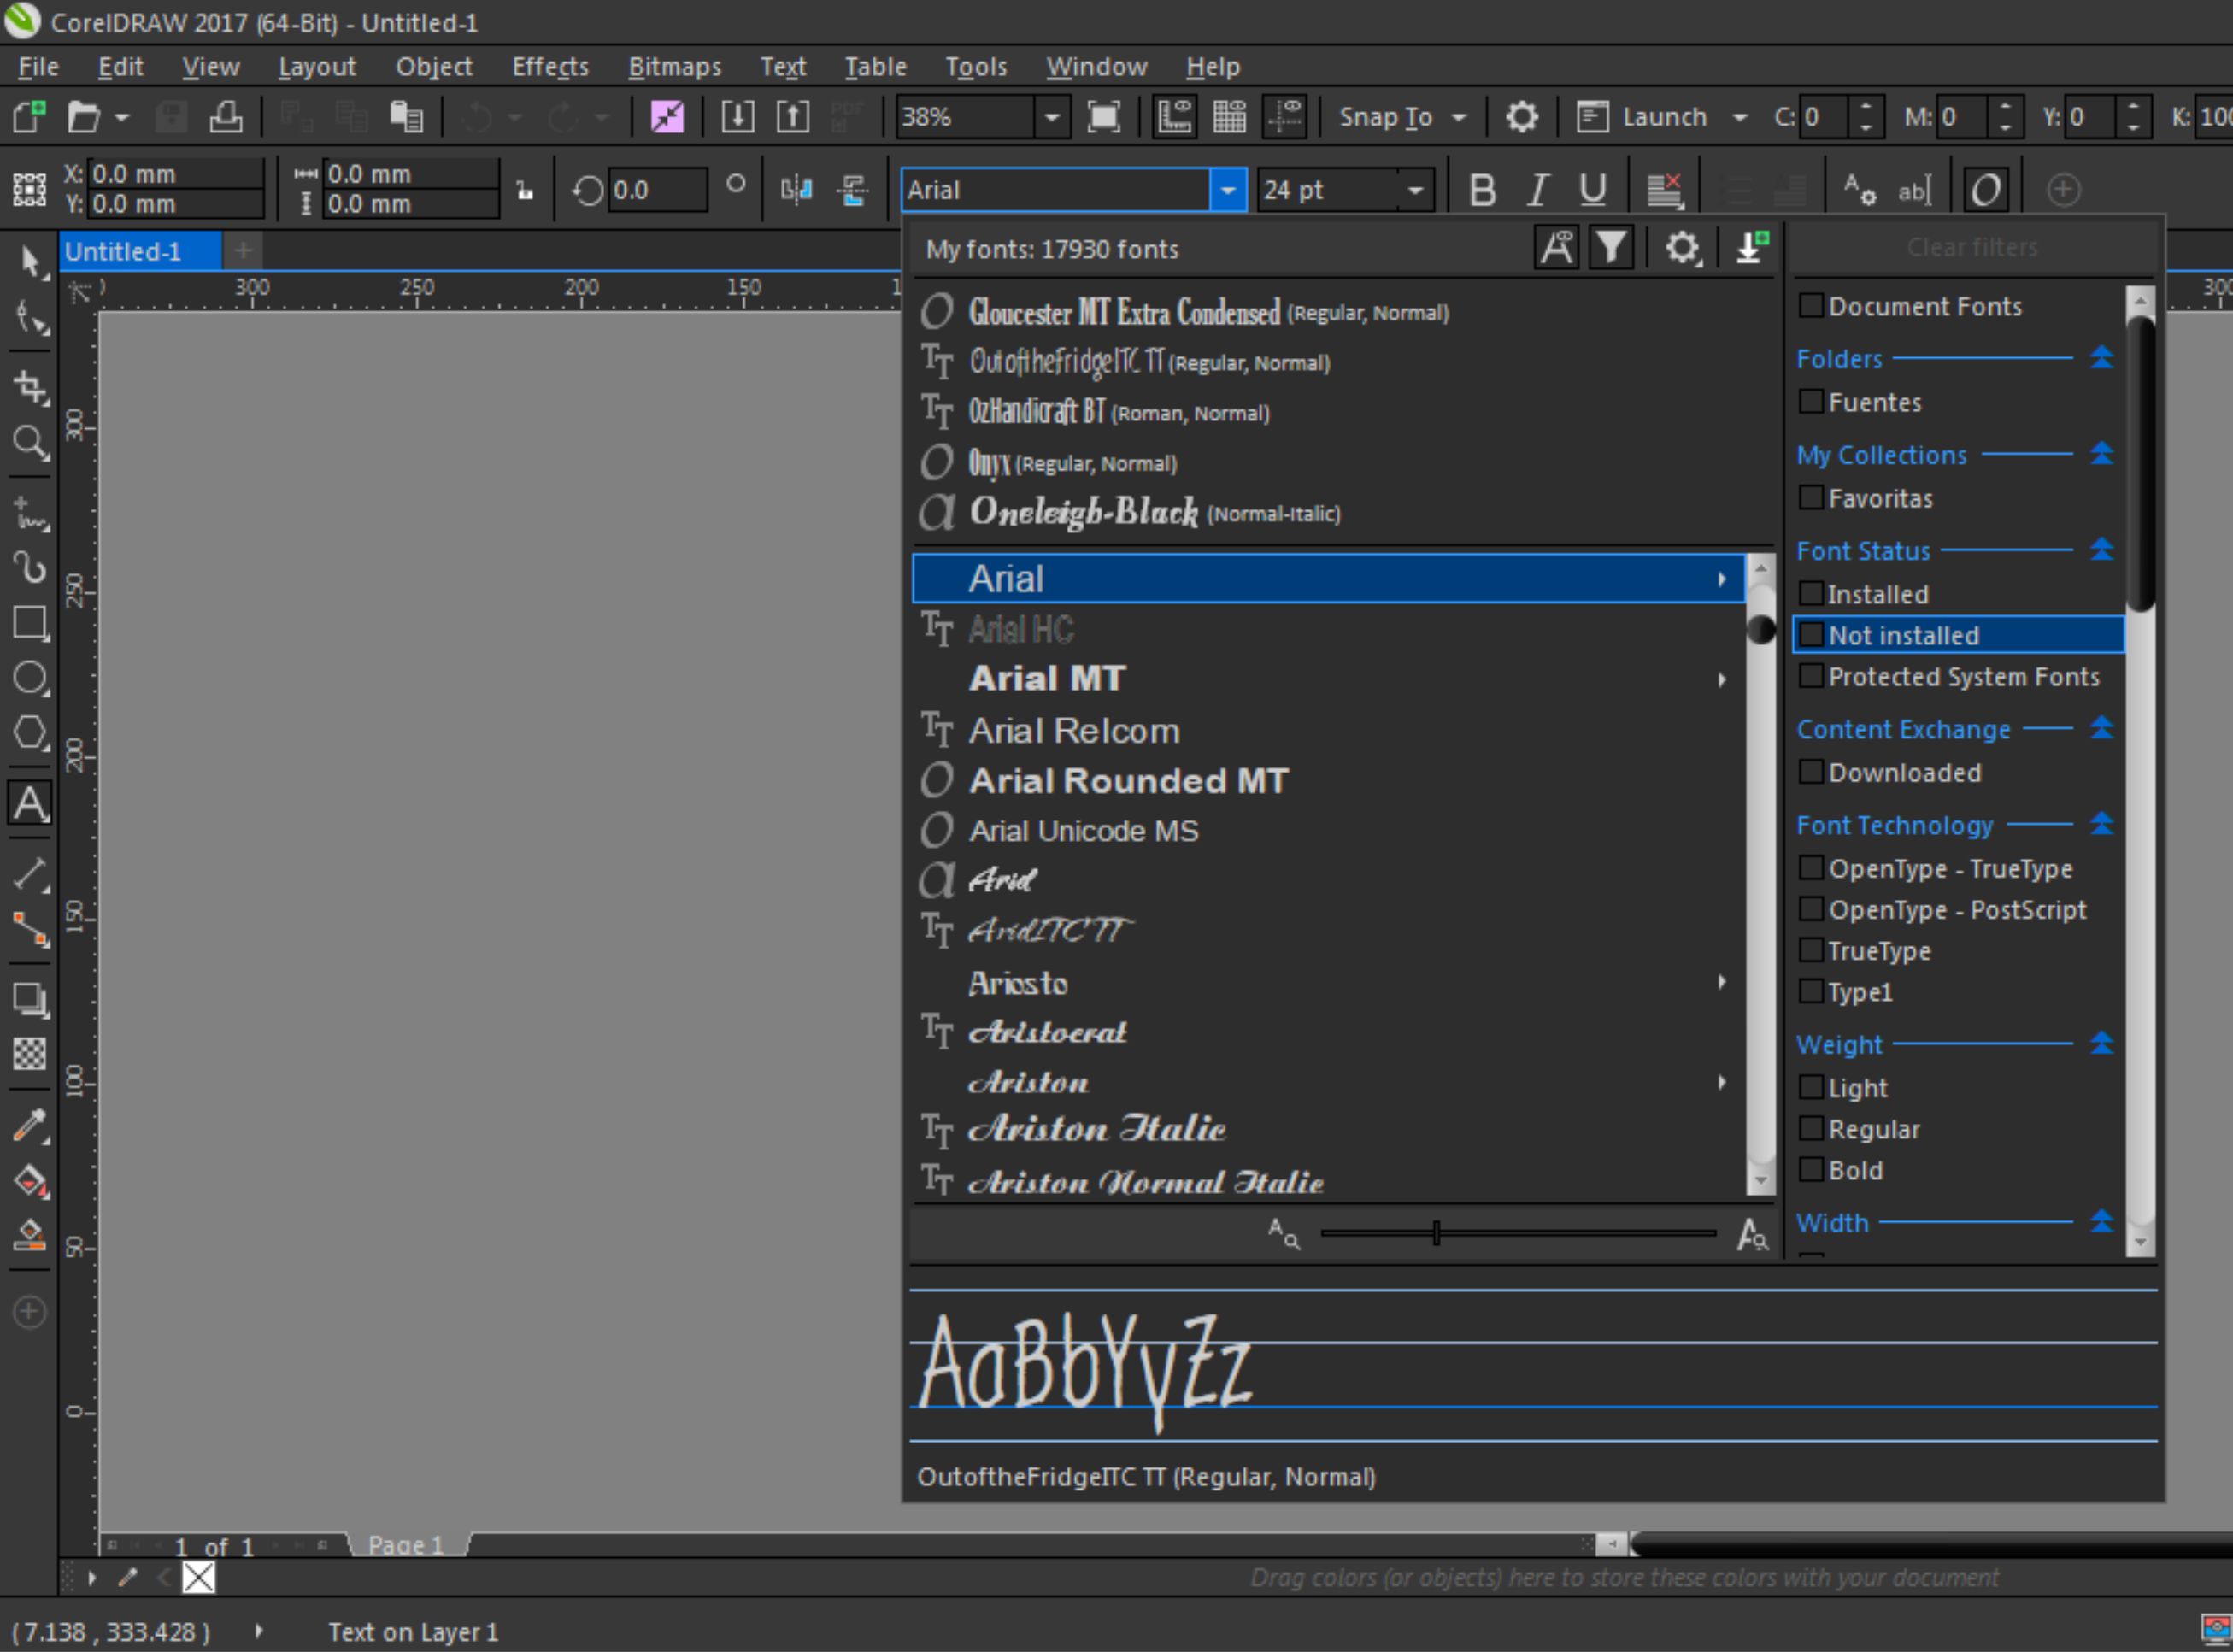Expand the Arial MT font family flyout
The image size is (2233, 1652).
point(1721,680)
